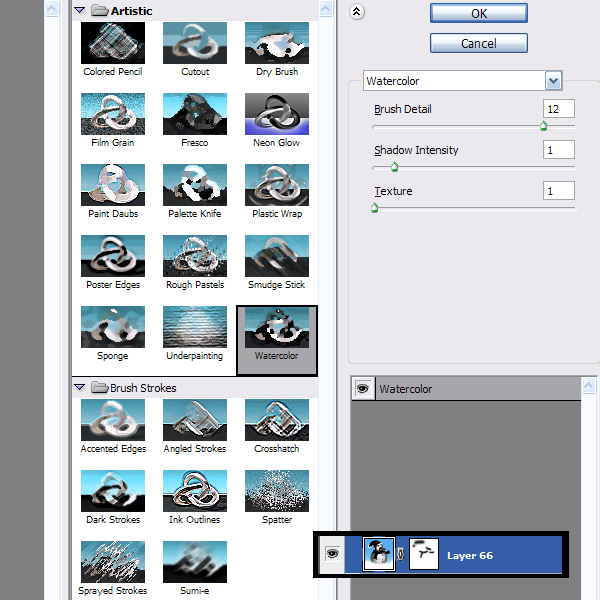Collapse filter gallery with double-chevron button

coord(358,12)
